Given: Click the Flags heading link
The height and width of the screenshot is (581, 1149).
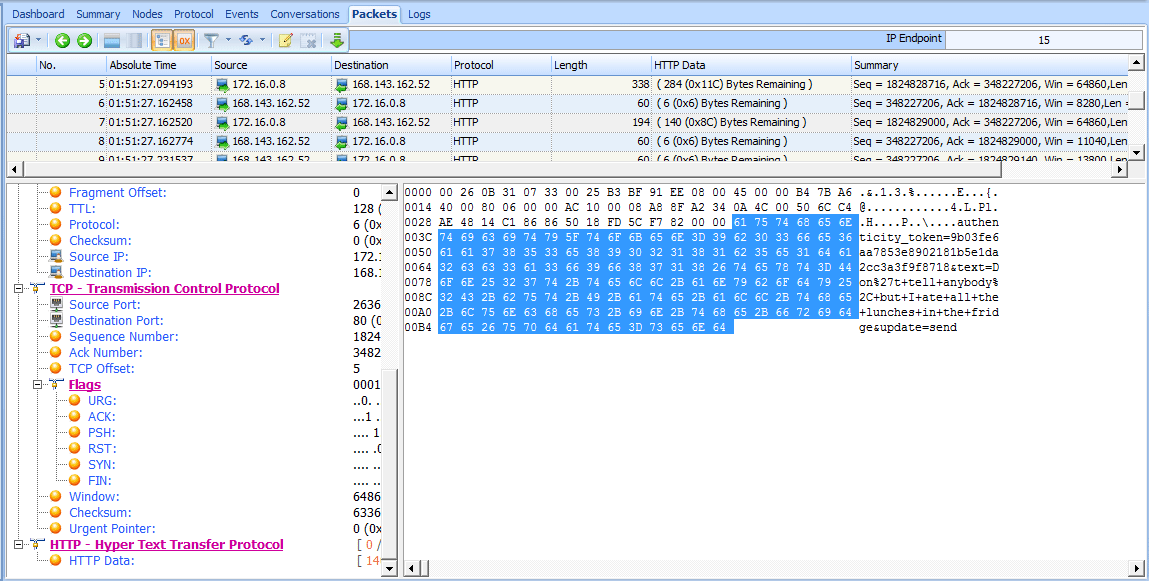Looking at the screenshot, I should [85, 385].
